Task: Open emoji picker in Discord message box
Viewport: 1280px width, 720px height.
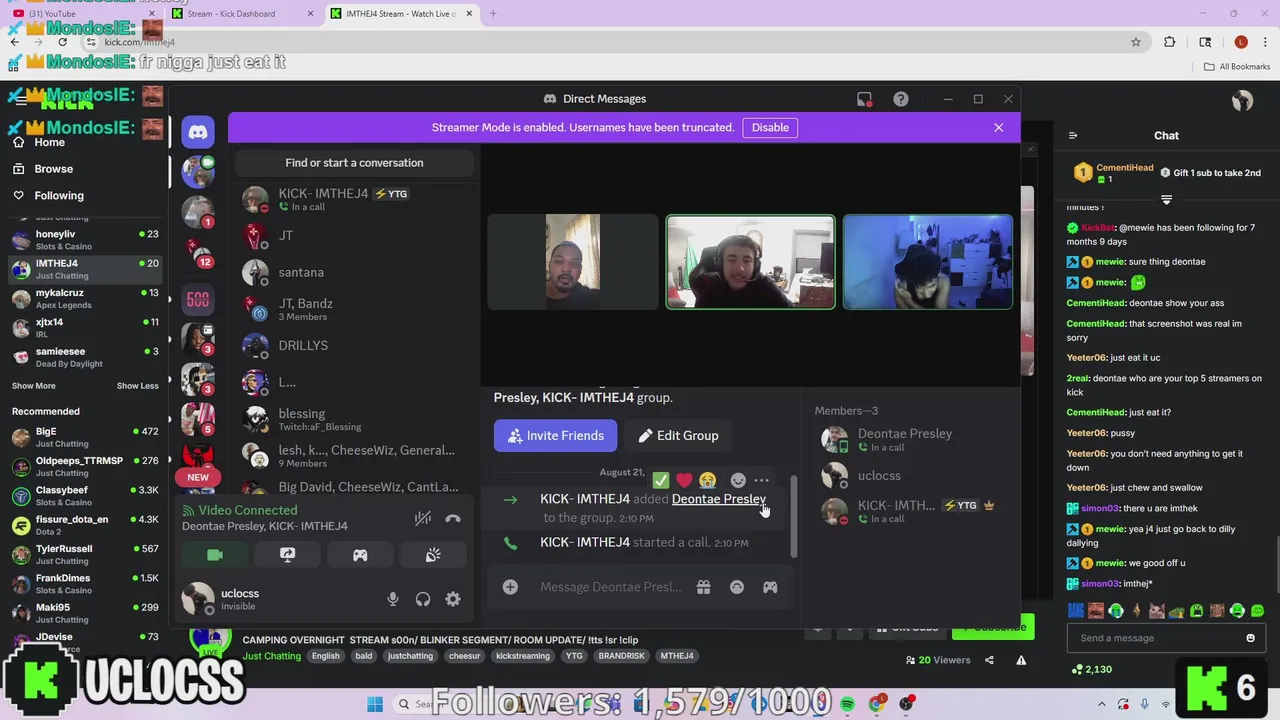Action: [x=737, y=587]
